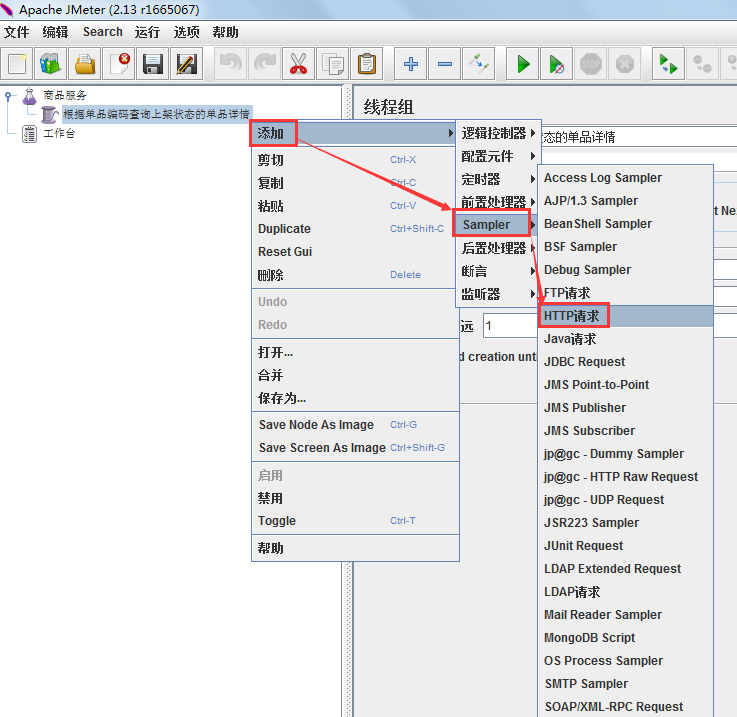Click the Toggle expand/collapse toolbar icon
The width and height of the screenshot is (737, 717).
point(480,64)
